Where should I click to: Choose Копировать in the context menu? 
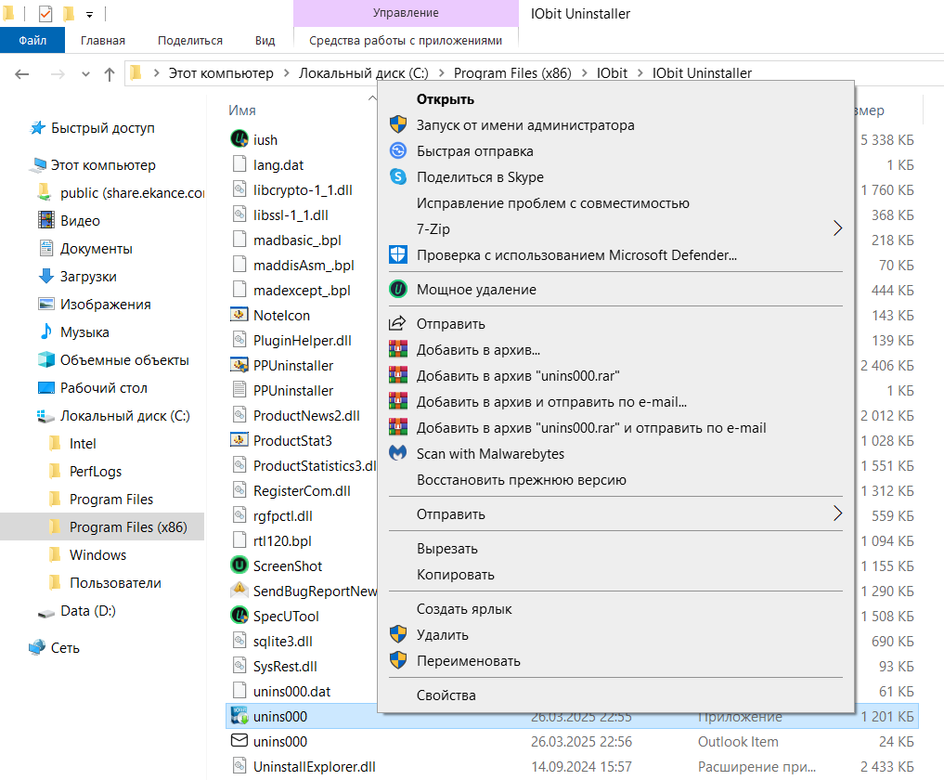615,574
